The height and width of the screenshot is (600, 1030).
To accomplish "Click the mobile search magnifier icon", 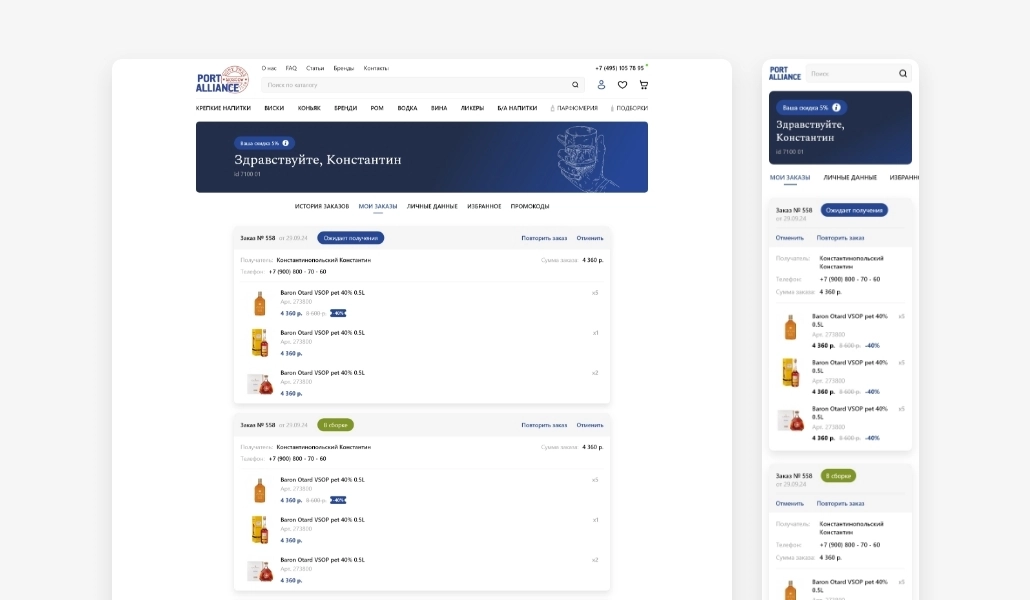I will tap(902, 73).
